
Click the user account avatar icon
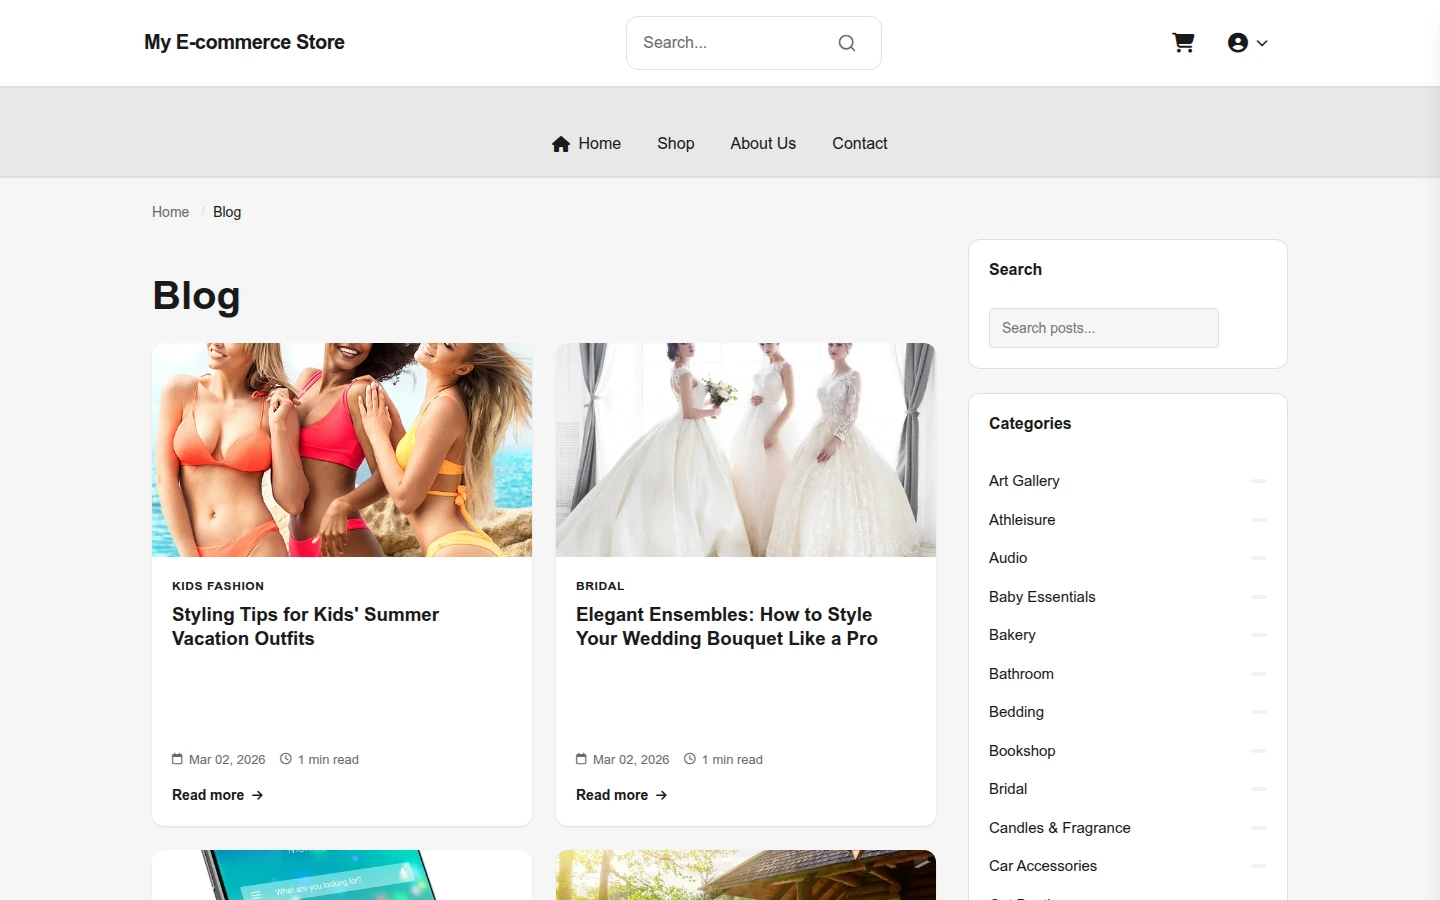[1238, 43]
